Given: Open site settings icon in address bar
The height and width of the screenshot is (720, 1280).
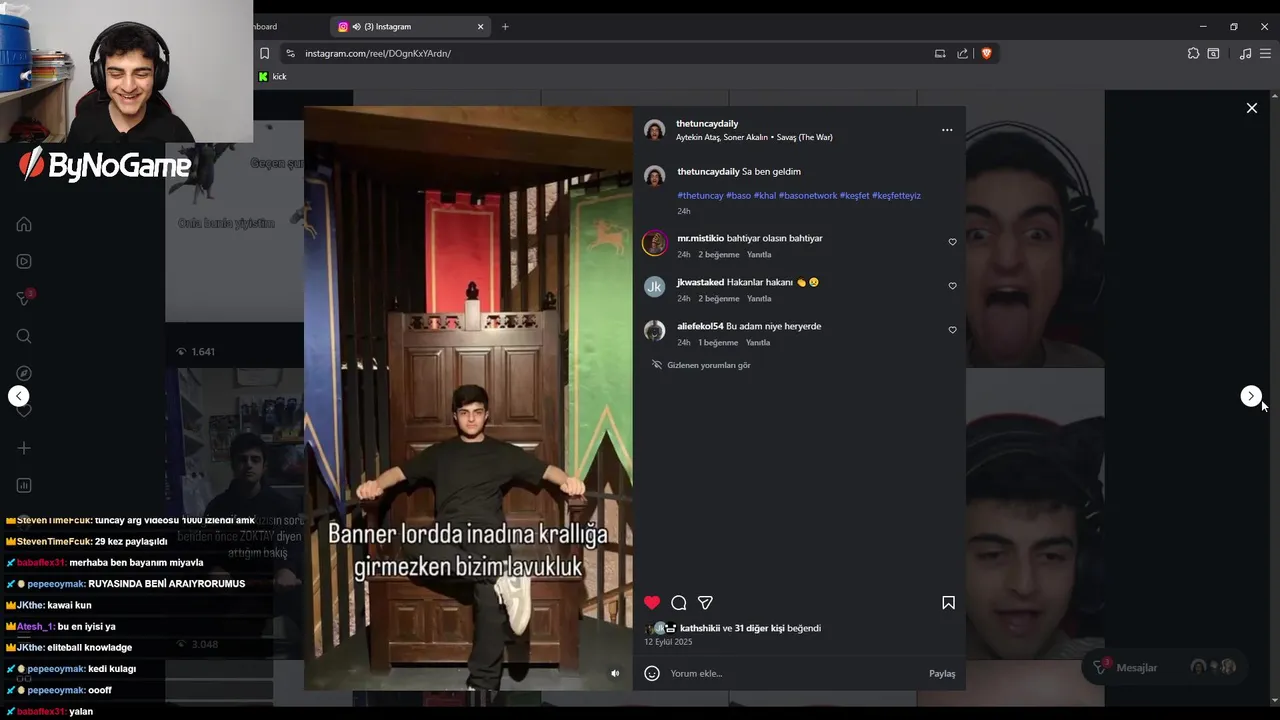Looking at the screenshot, I should (x=290, y=53).
